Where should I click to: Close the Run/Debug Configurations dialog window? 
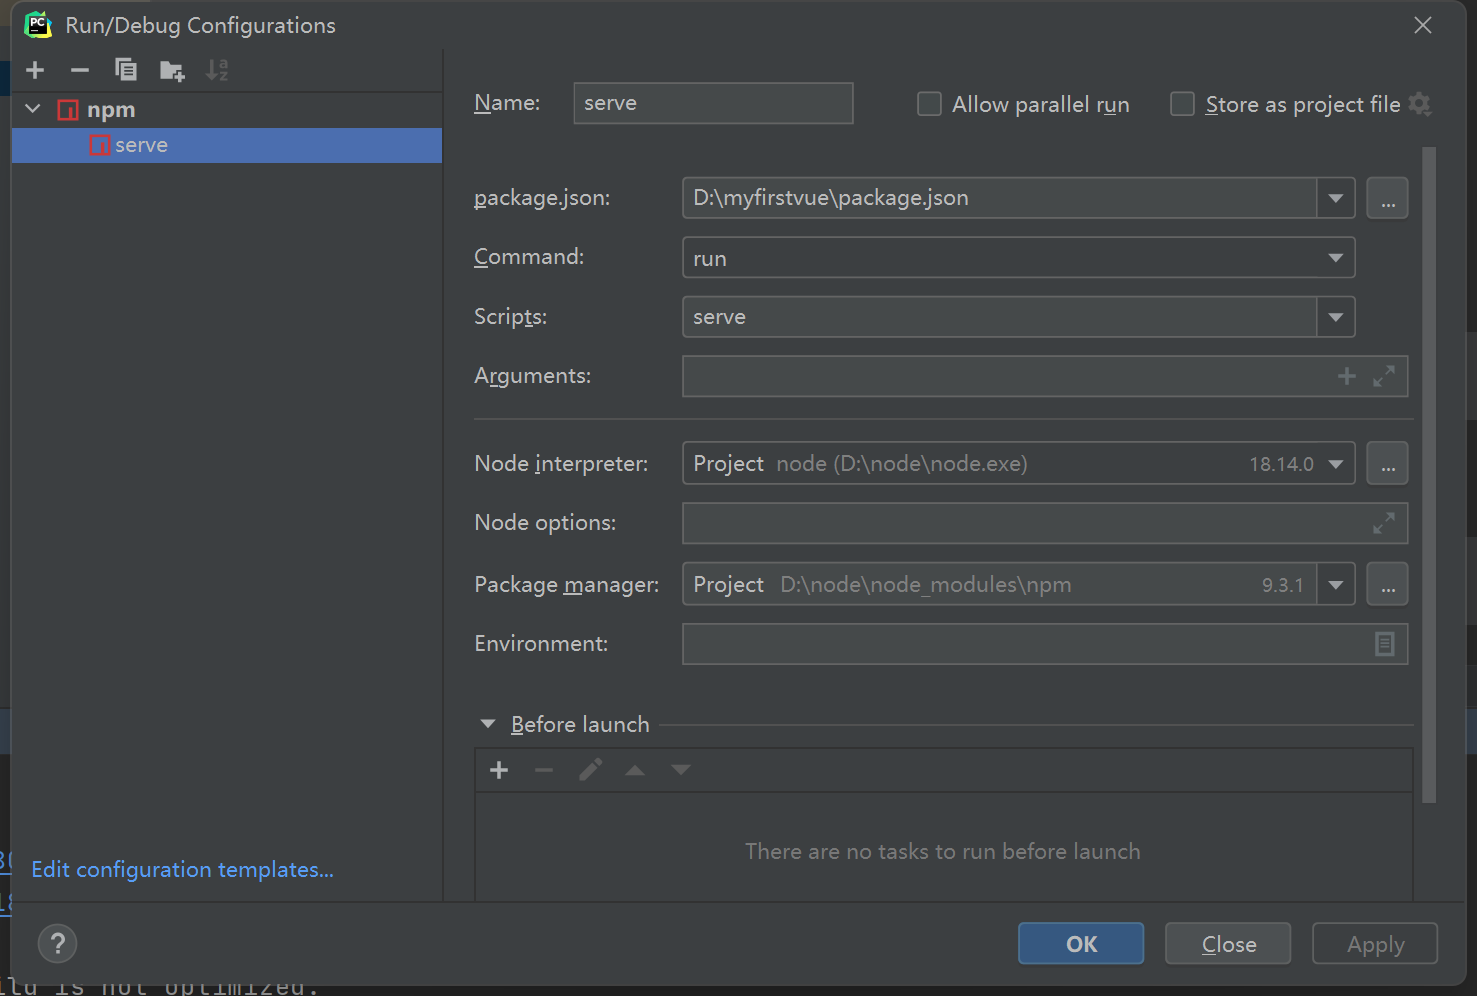pos(1423,25)
